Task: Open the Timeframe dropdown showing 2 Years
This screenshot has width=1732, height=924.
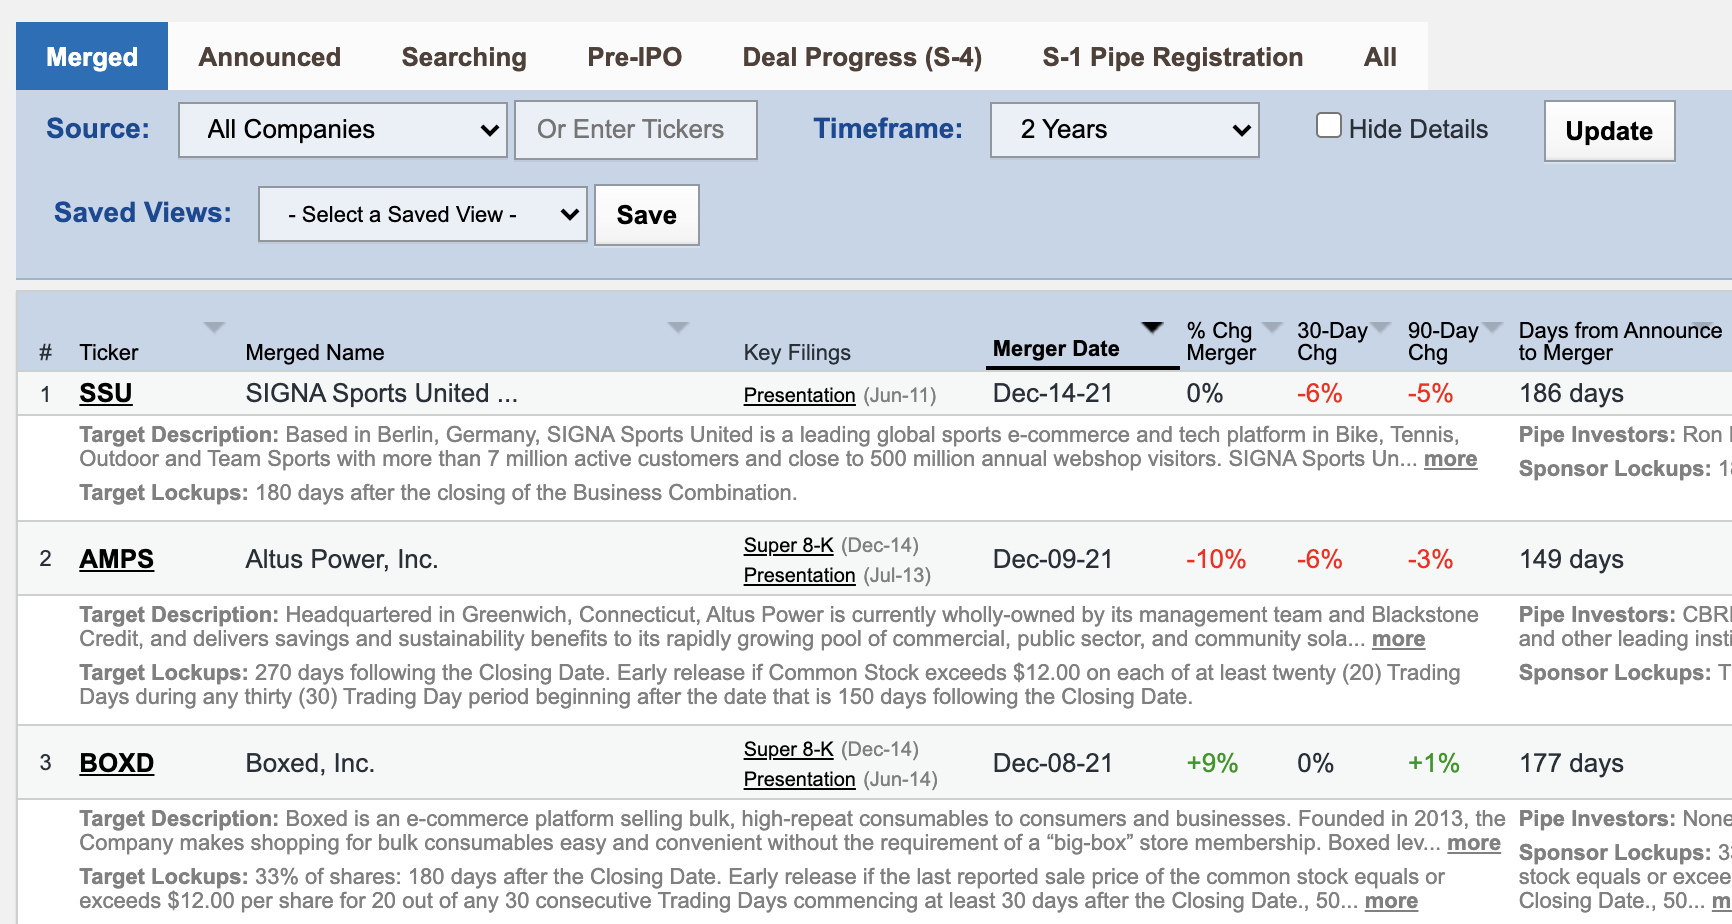Action: click(1124, 129)
